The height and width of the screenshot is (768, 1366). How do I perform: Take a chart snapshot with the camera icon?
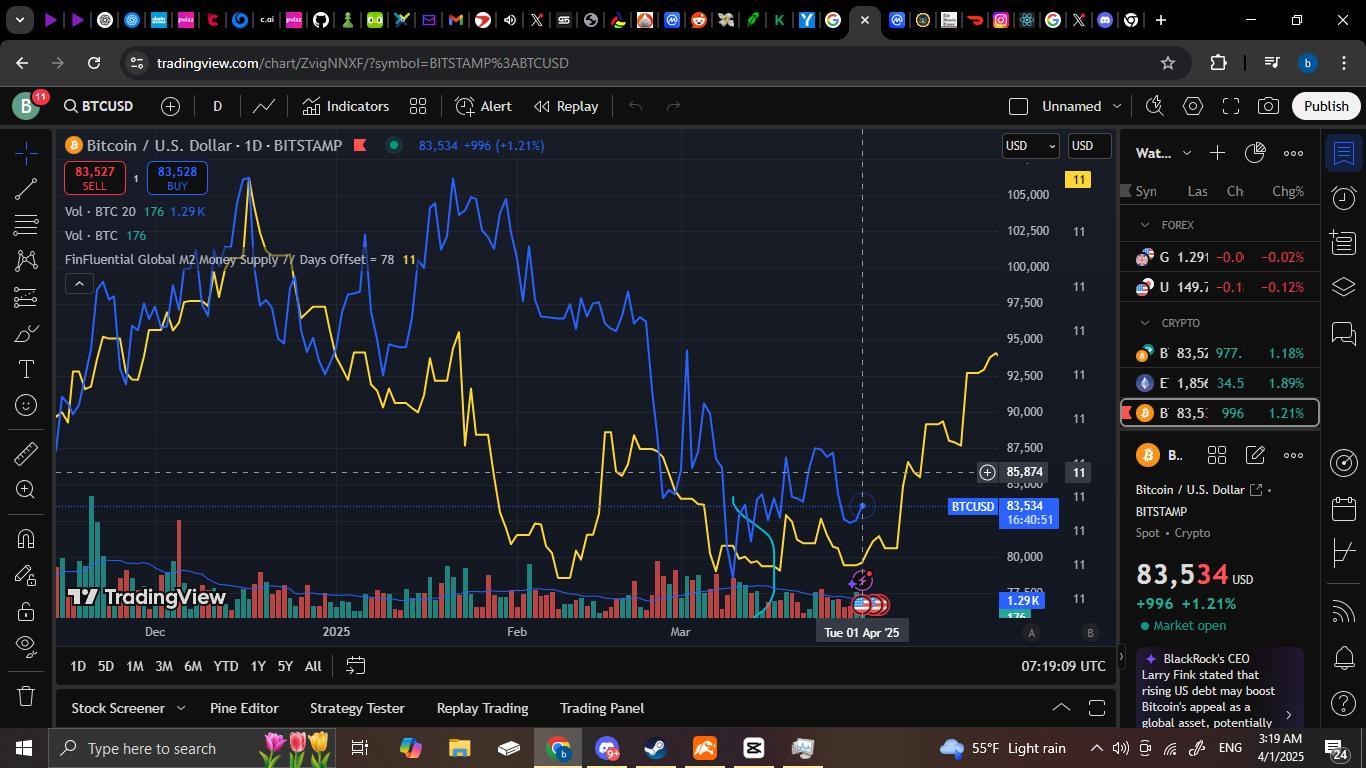click(1269, 106)
